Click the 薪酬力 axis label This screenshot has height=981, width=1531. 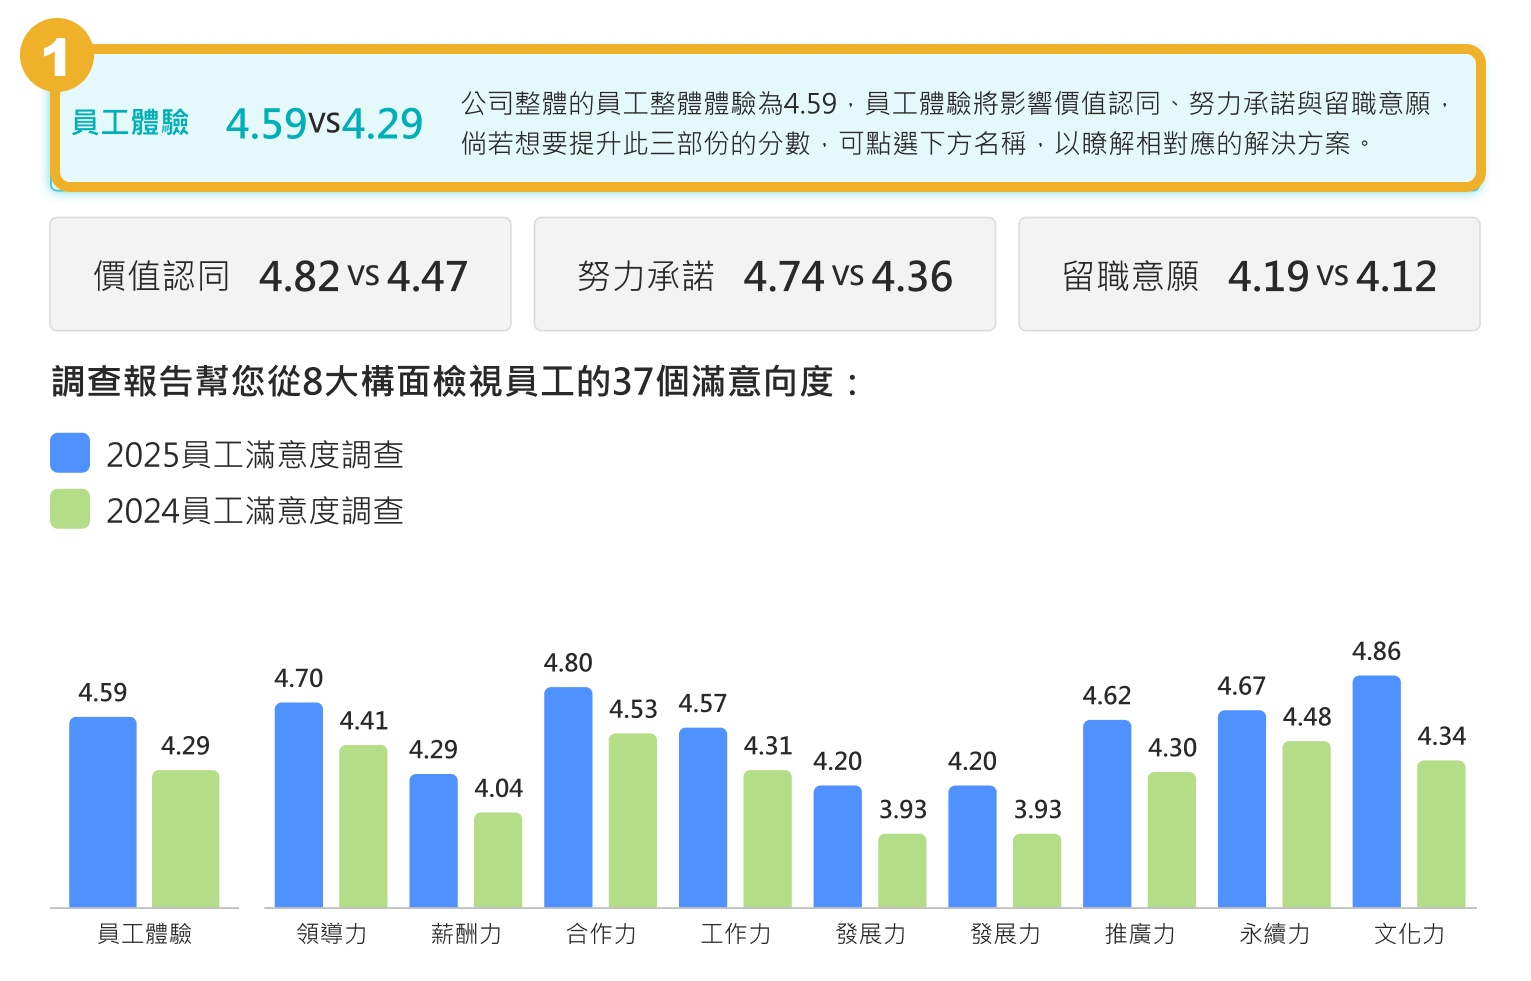(466, 934)
